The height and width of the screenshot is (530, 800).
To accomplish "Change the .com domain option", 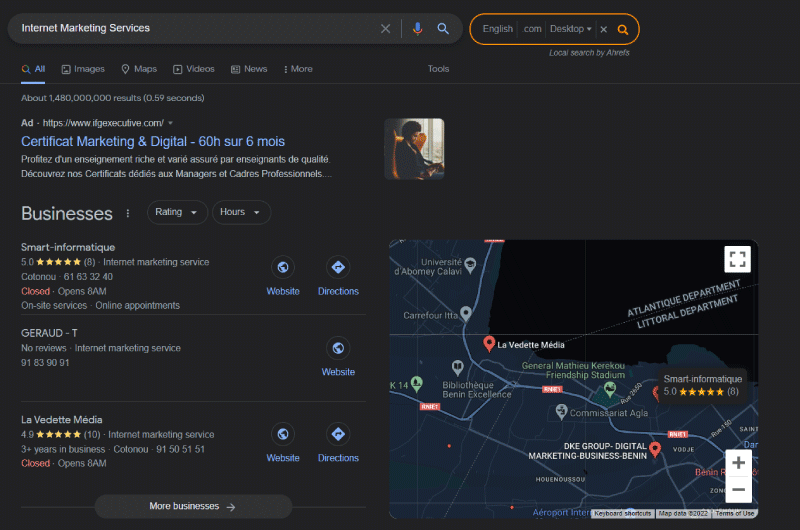I will coord(532,29).
